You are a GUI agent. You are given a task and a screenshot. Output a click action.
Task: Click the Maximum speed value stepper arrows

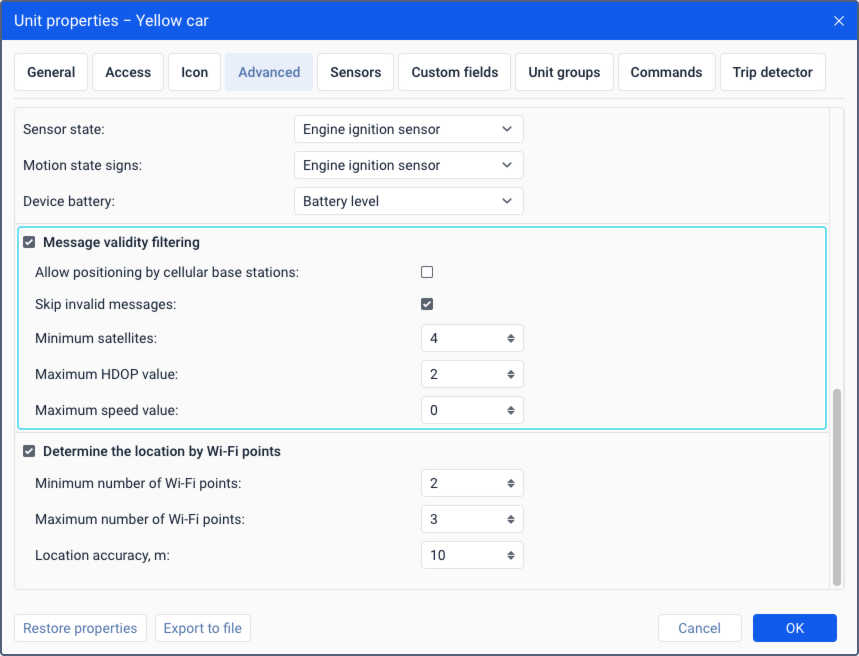pos(511,410)
